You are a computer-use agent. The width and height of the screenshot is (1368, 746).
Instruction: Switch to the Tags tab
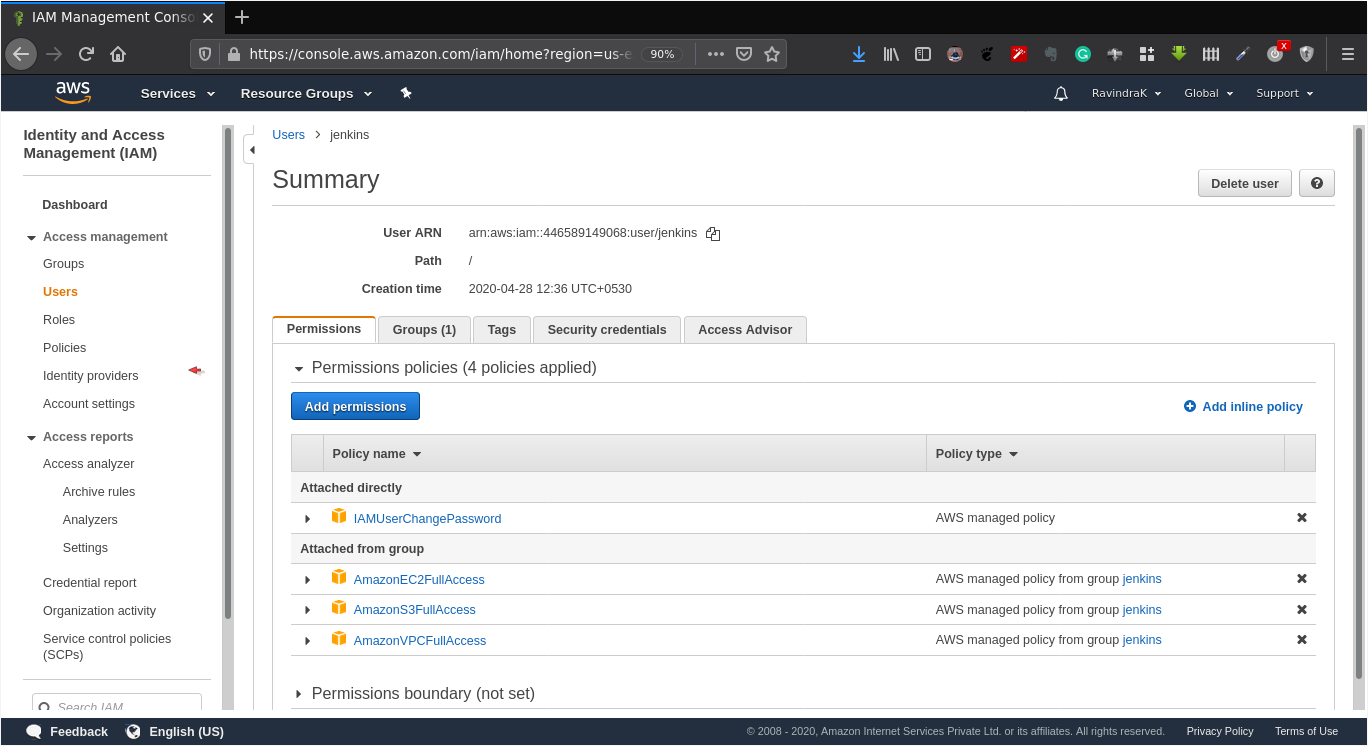(502, 330)
